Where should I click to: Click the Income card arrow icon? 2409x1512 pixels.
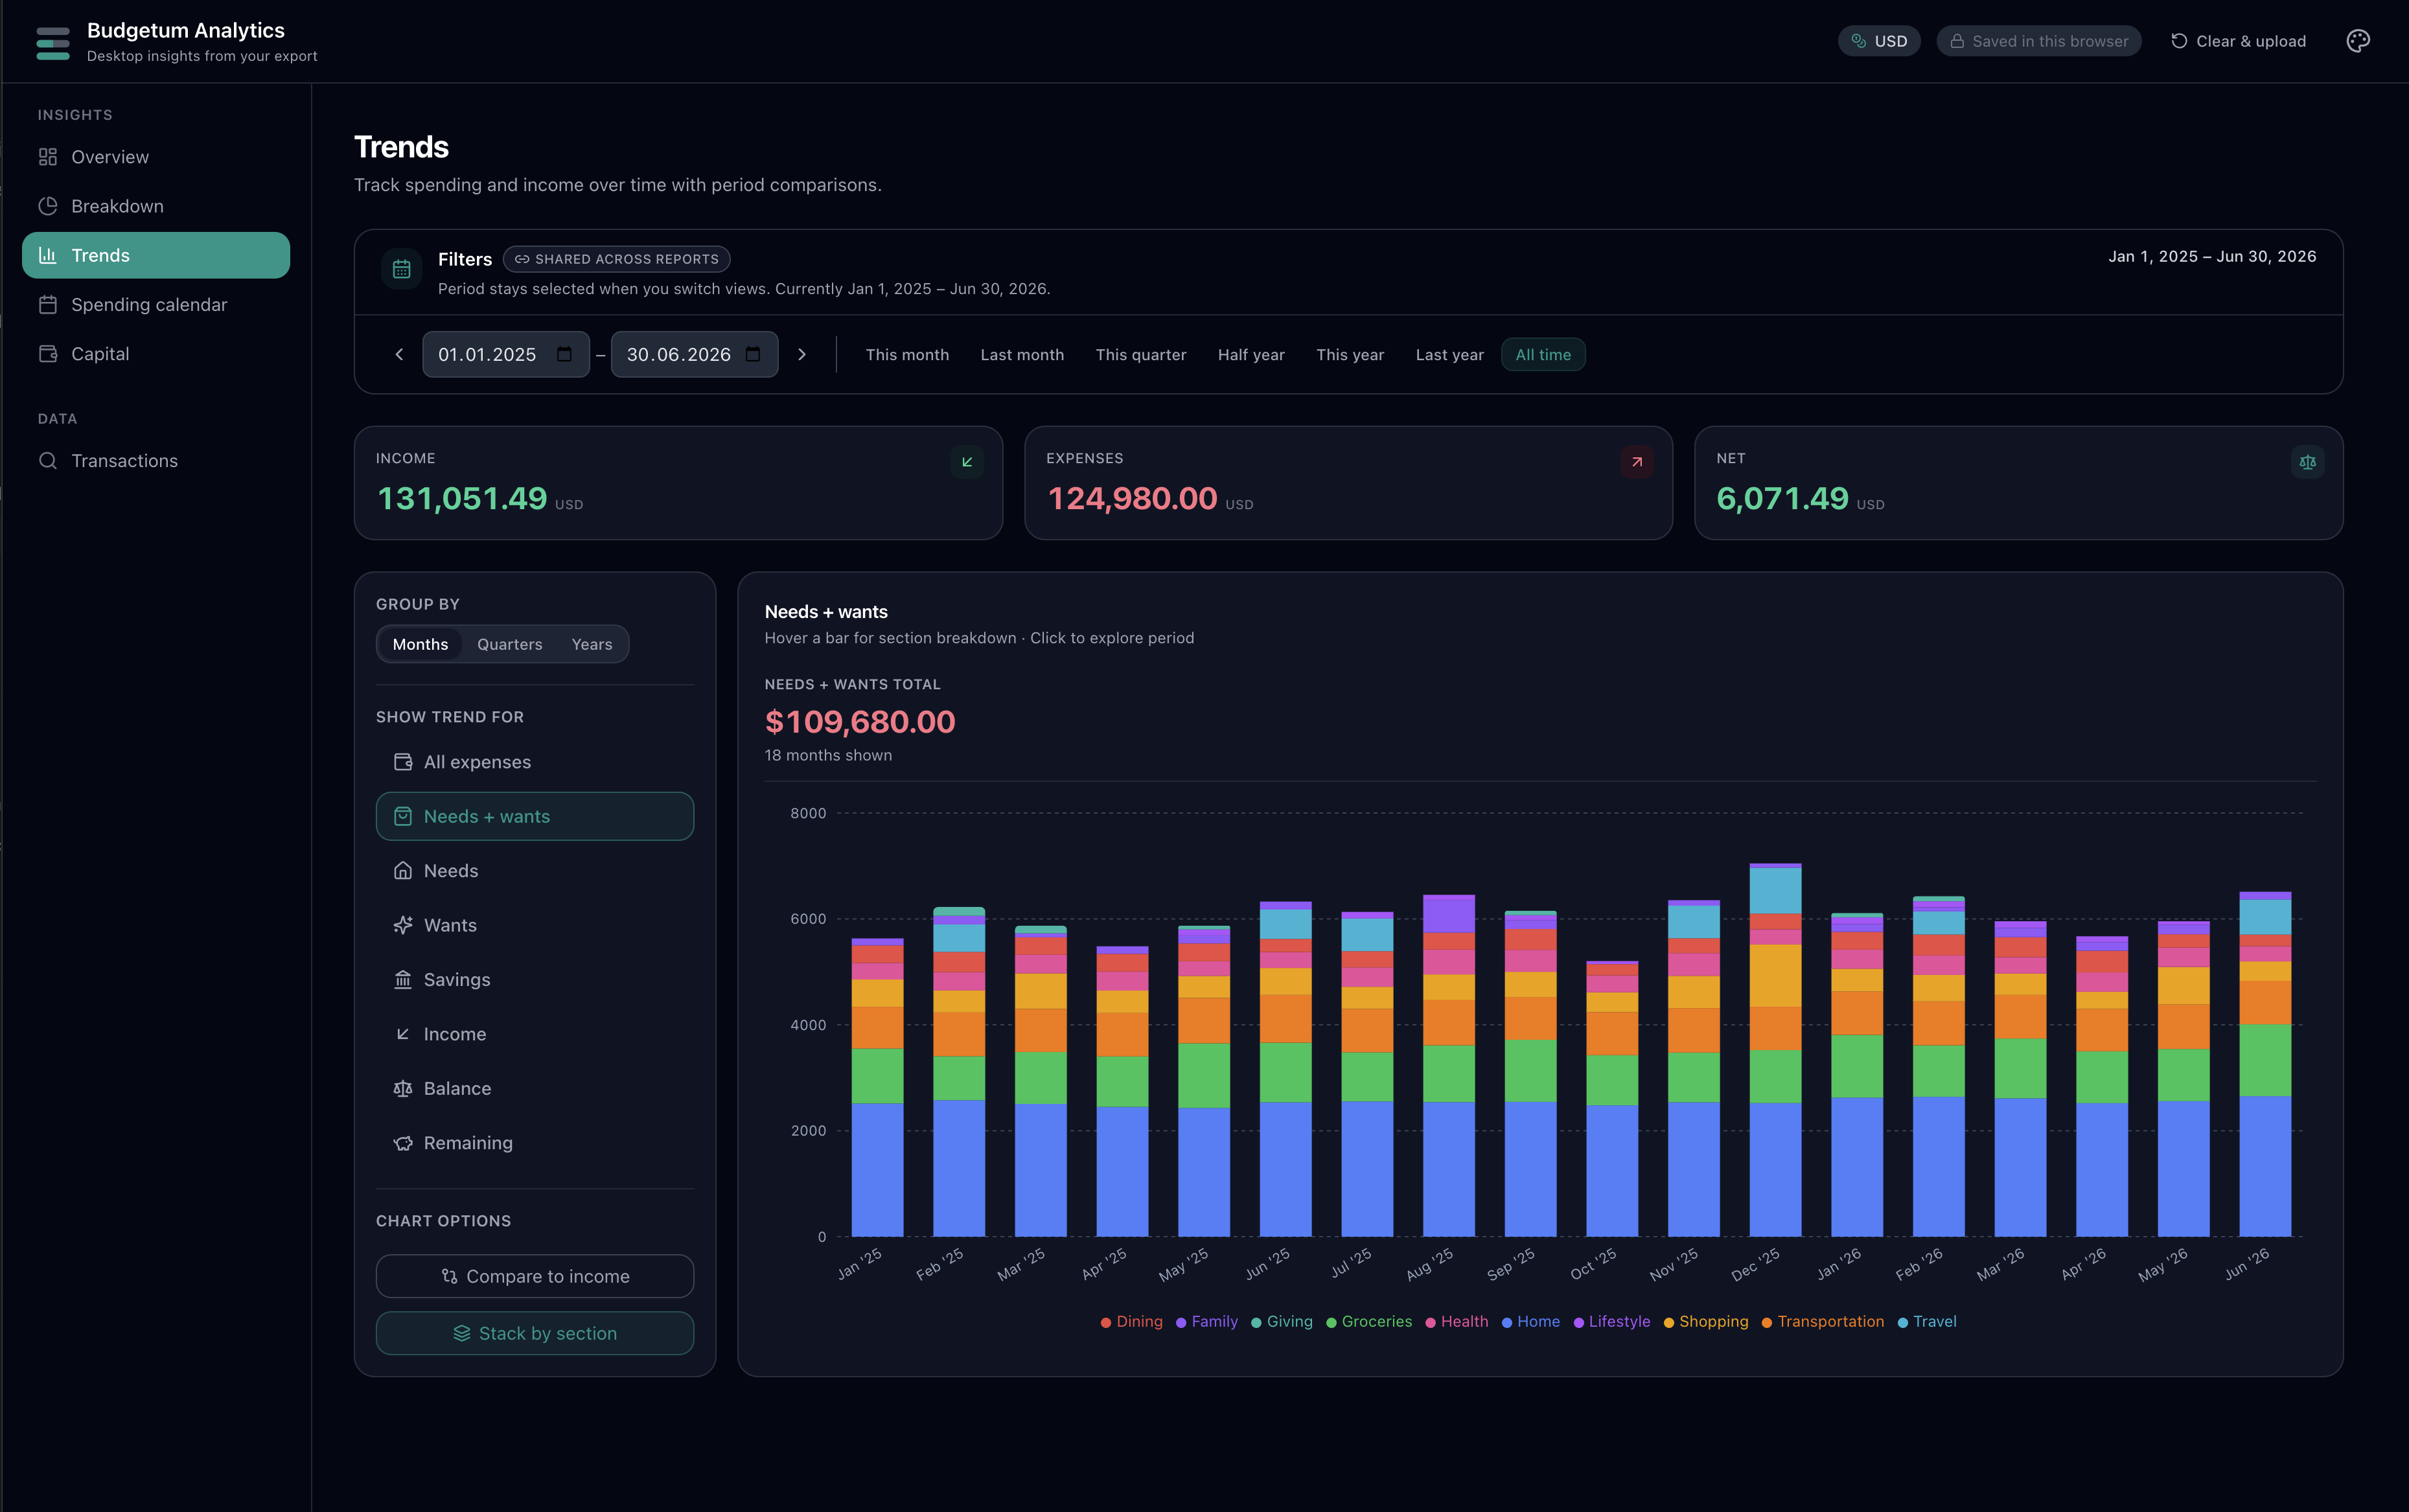[967, 462]
